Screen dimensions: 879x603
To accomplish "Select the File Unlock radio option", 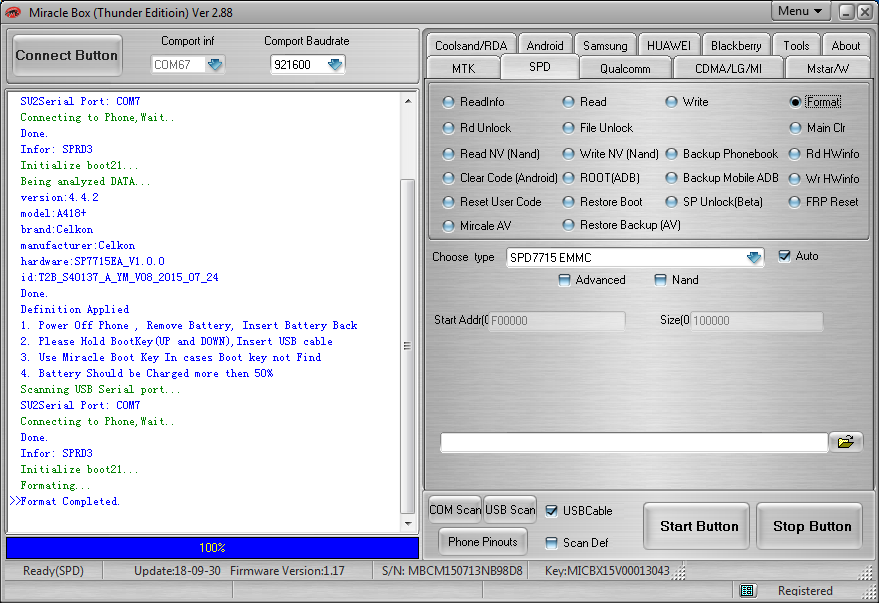I will [x=598, y=128].
